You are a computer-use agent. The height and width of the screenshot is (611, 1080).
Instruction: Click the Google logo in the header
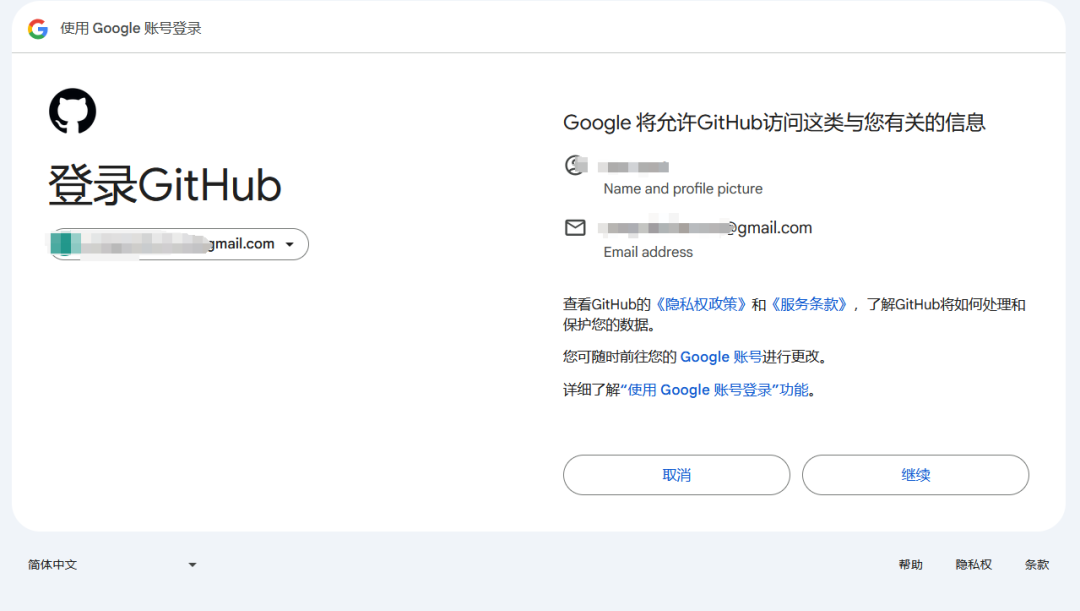point(38,28)
